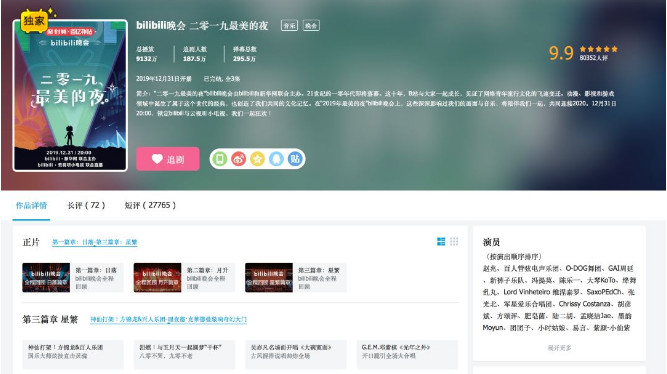Screen dimensions: 667x374
Task: Click the 80352人评 rating count
Action: click(594, 58)
